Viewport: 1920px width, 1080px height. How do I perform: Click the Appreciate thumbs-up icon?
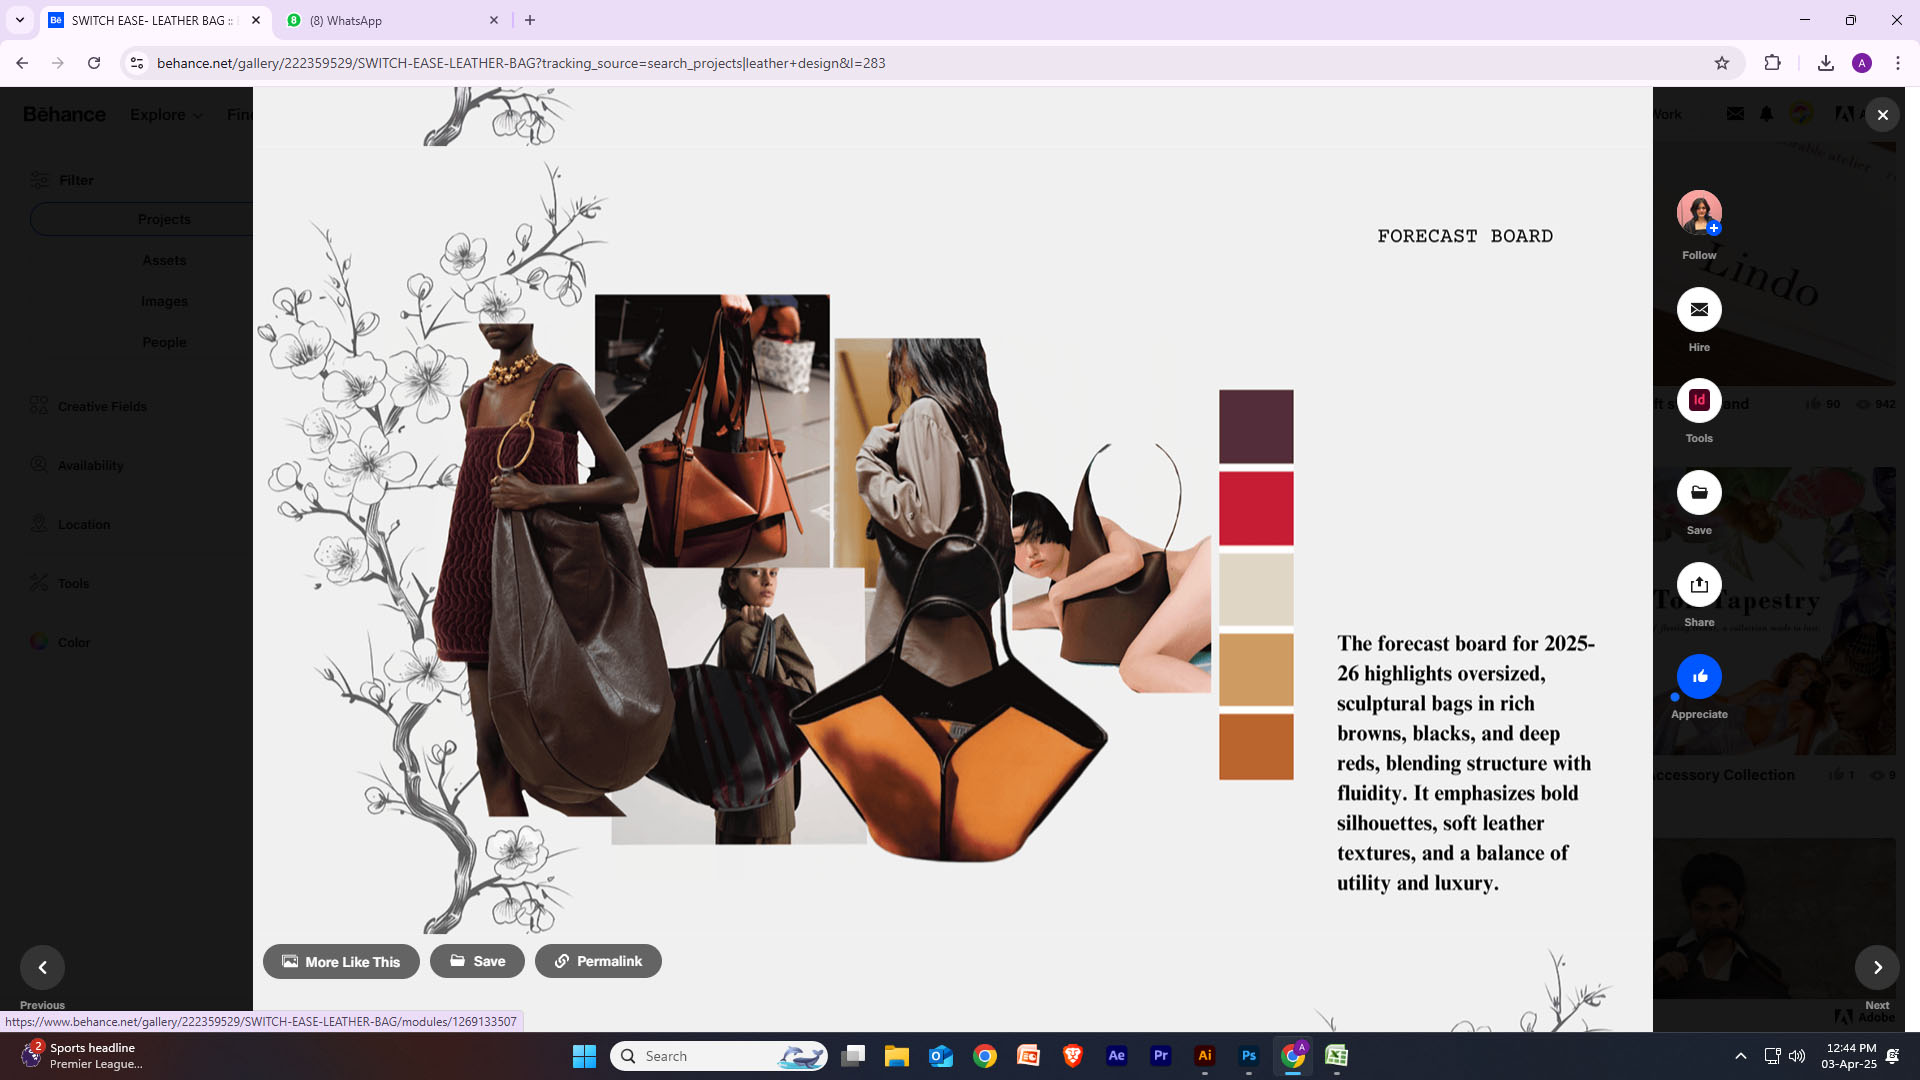[x=1699, y=677]
